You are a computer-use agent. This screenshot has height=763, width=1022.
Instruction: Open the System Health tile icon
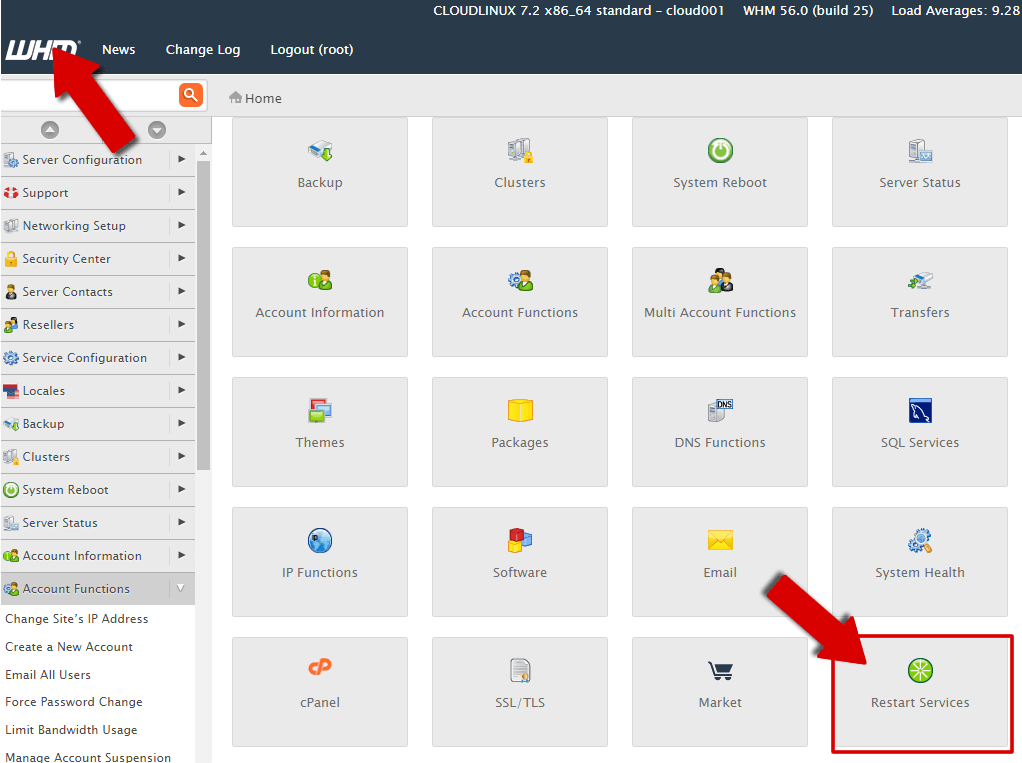[920, 541]
